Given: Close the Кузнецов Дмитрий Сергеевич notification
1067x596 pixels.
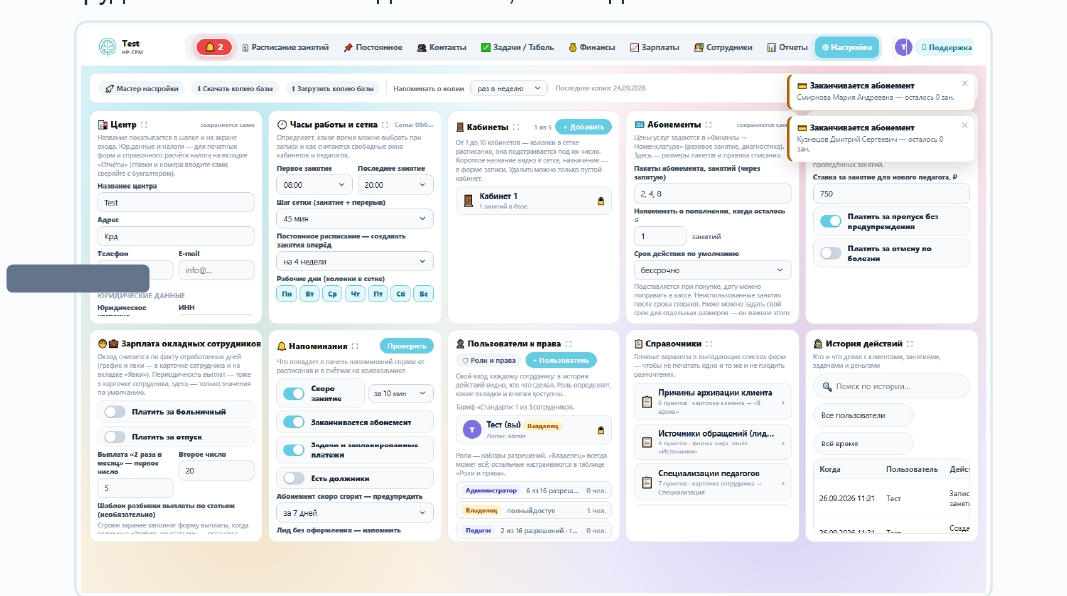Looking at the screenshot, I should (x=964, y=125).
